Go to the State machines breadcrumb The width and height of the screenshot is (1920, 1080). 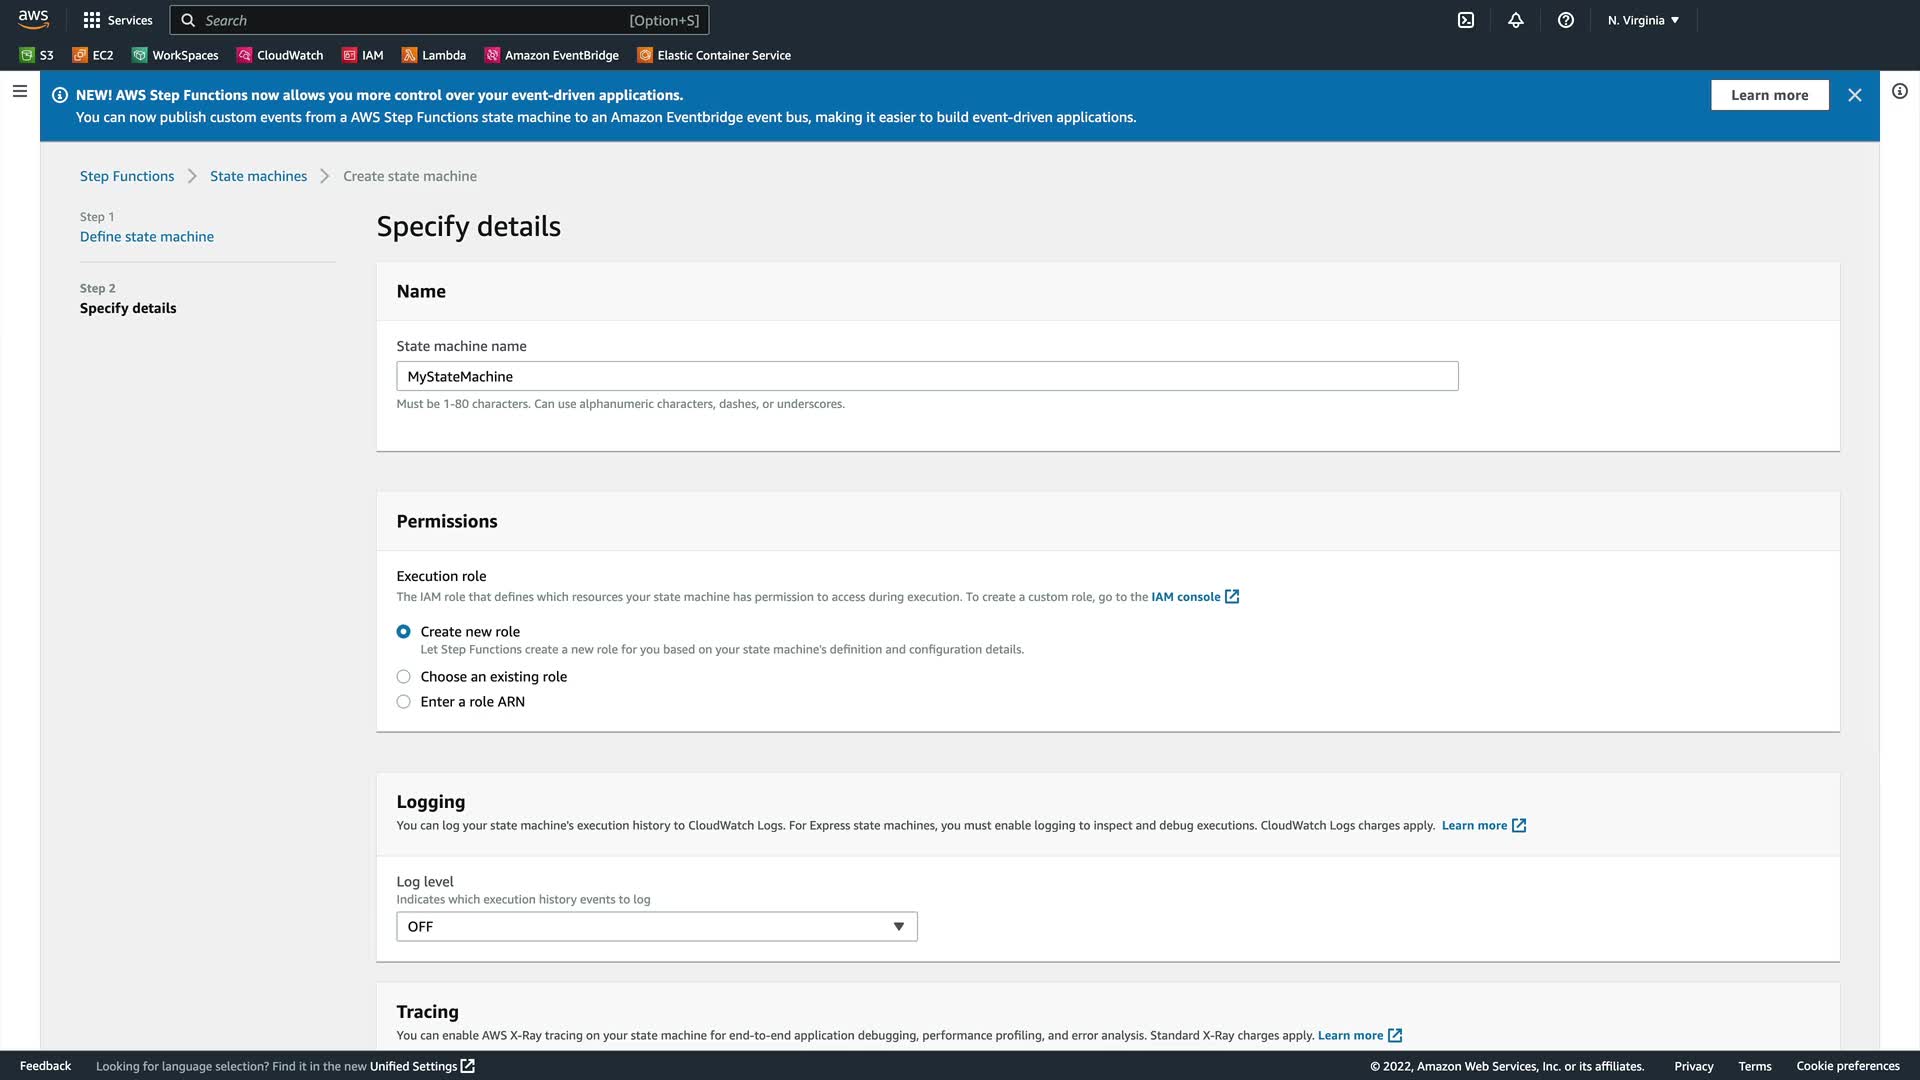(258, 176)
